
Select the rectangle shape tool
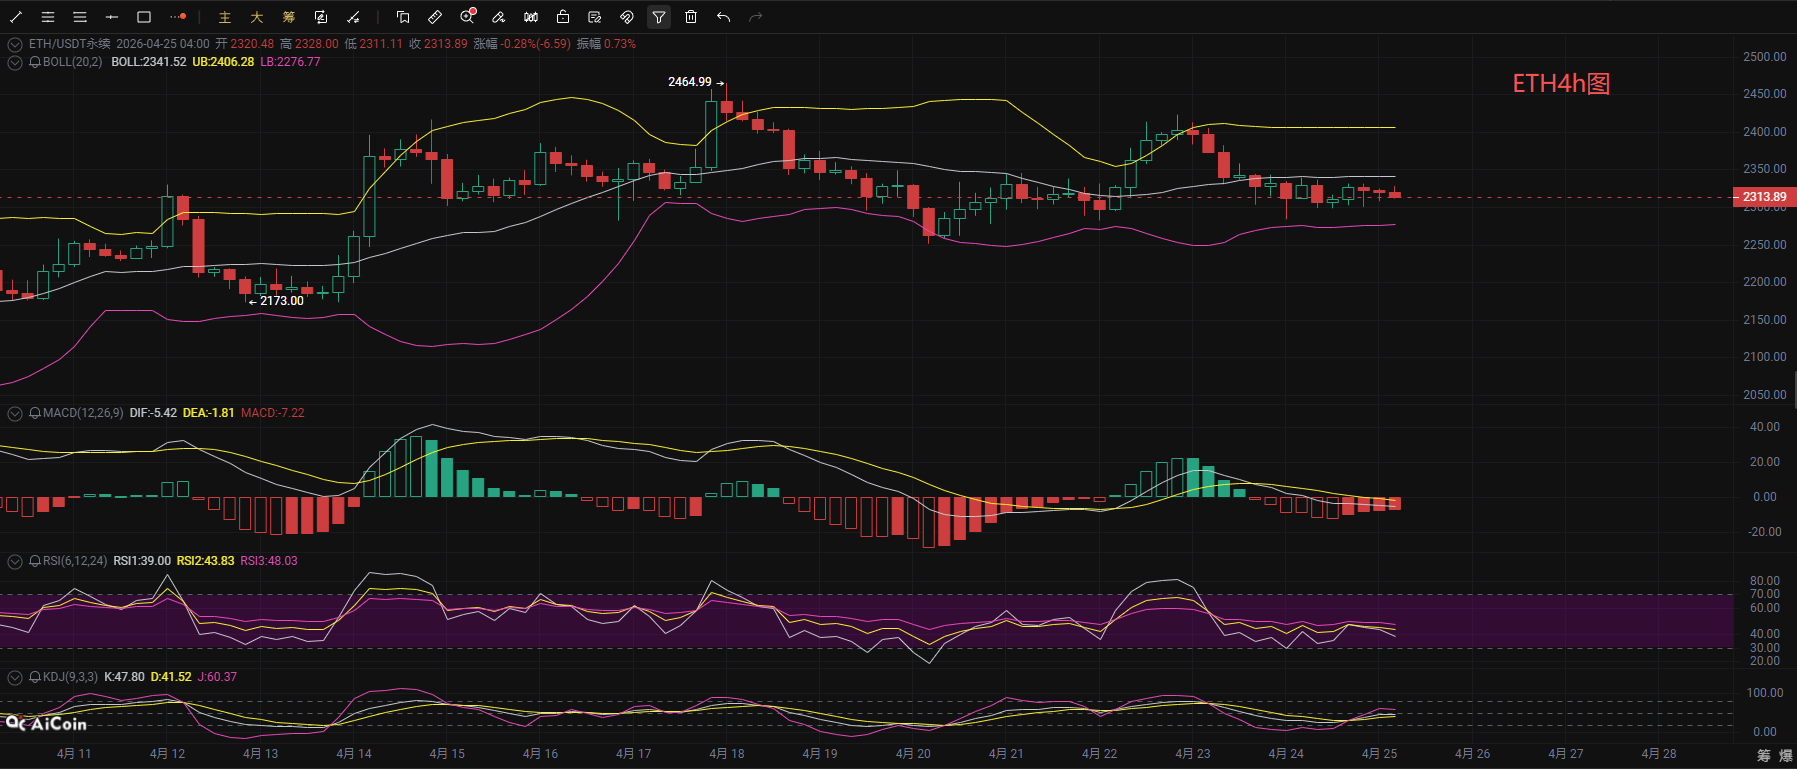144,17
